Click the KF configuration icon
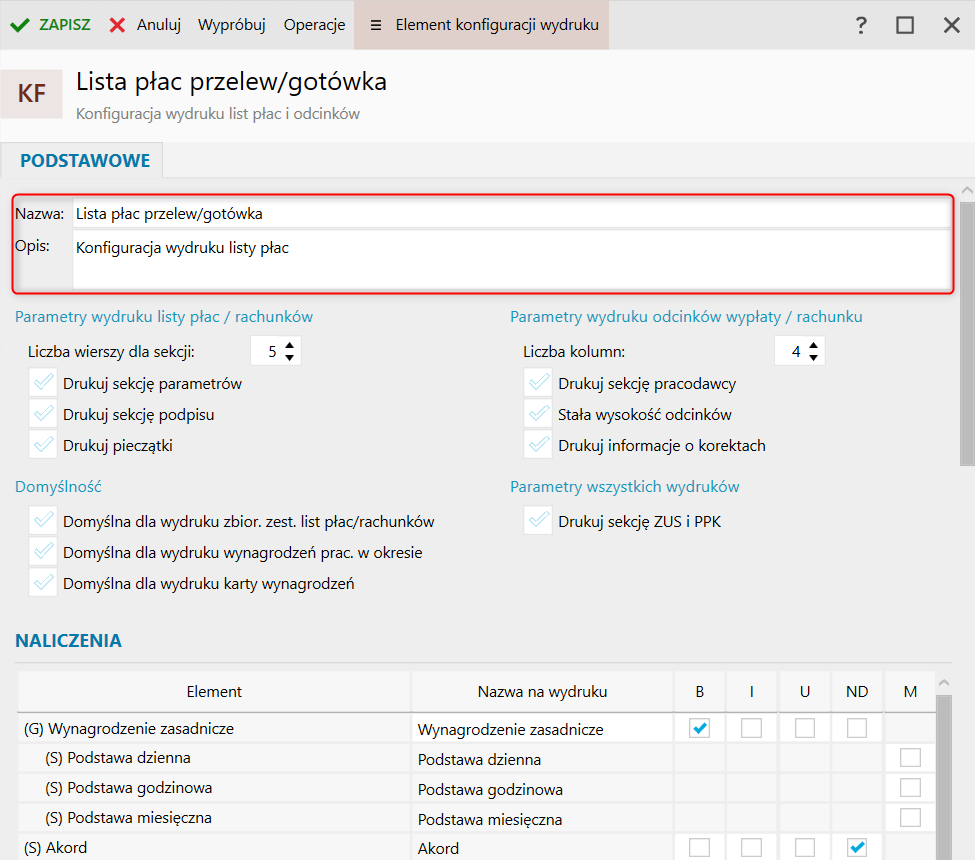The image size is (975, 860). (32, 94)
